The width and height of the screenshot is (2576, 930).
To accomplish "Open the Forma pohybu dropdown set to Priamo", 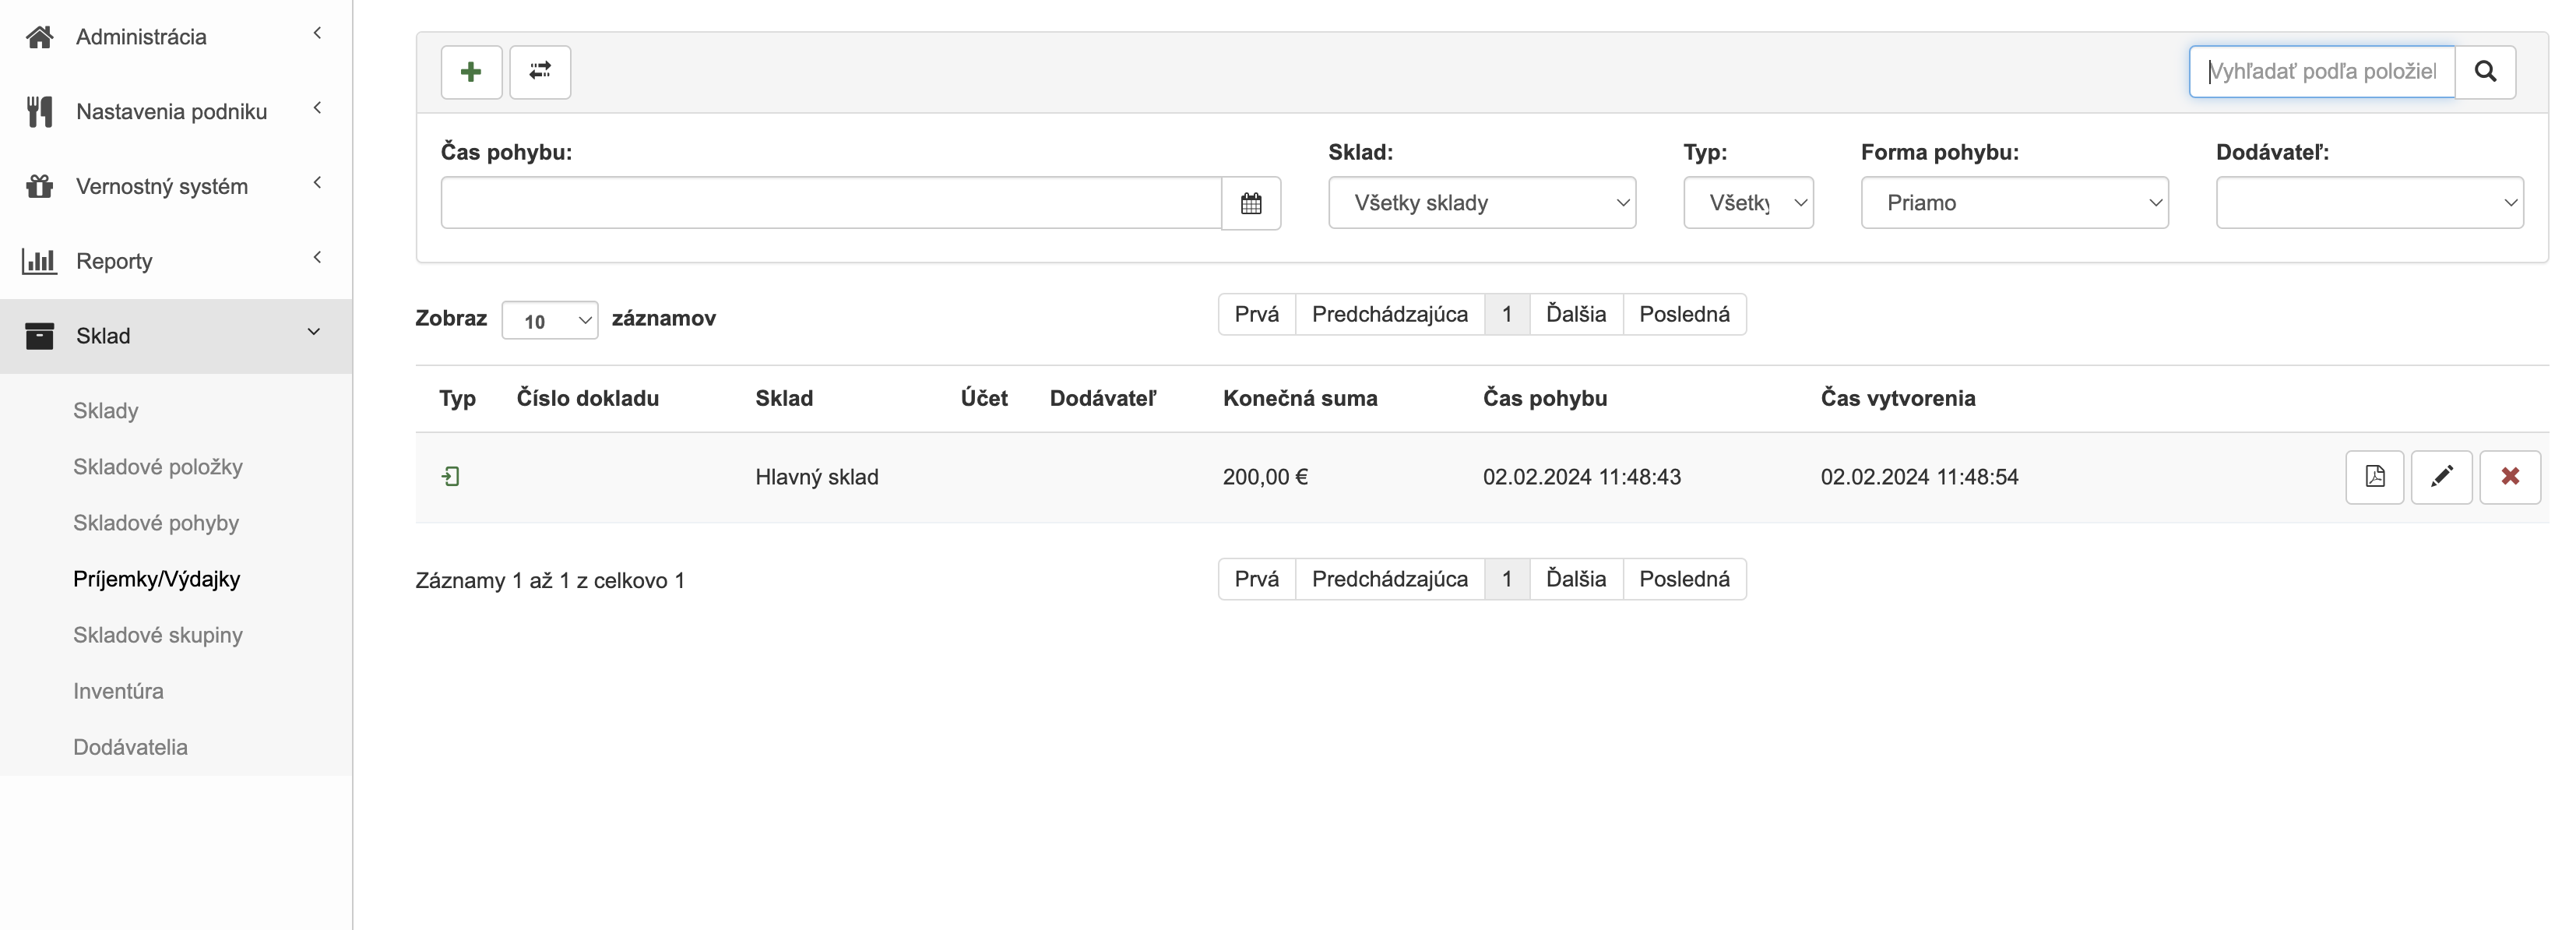I will (x=2013, y=202).
